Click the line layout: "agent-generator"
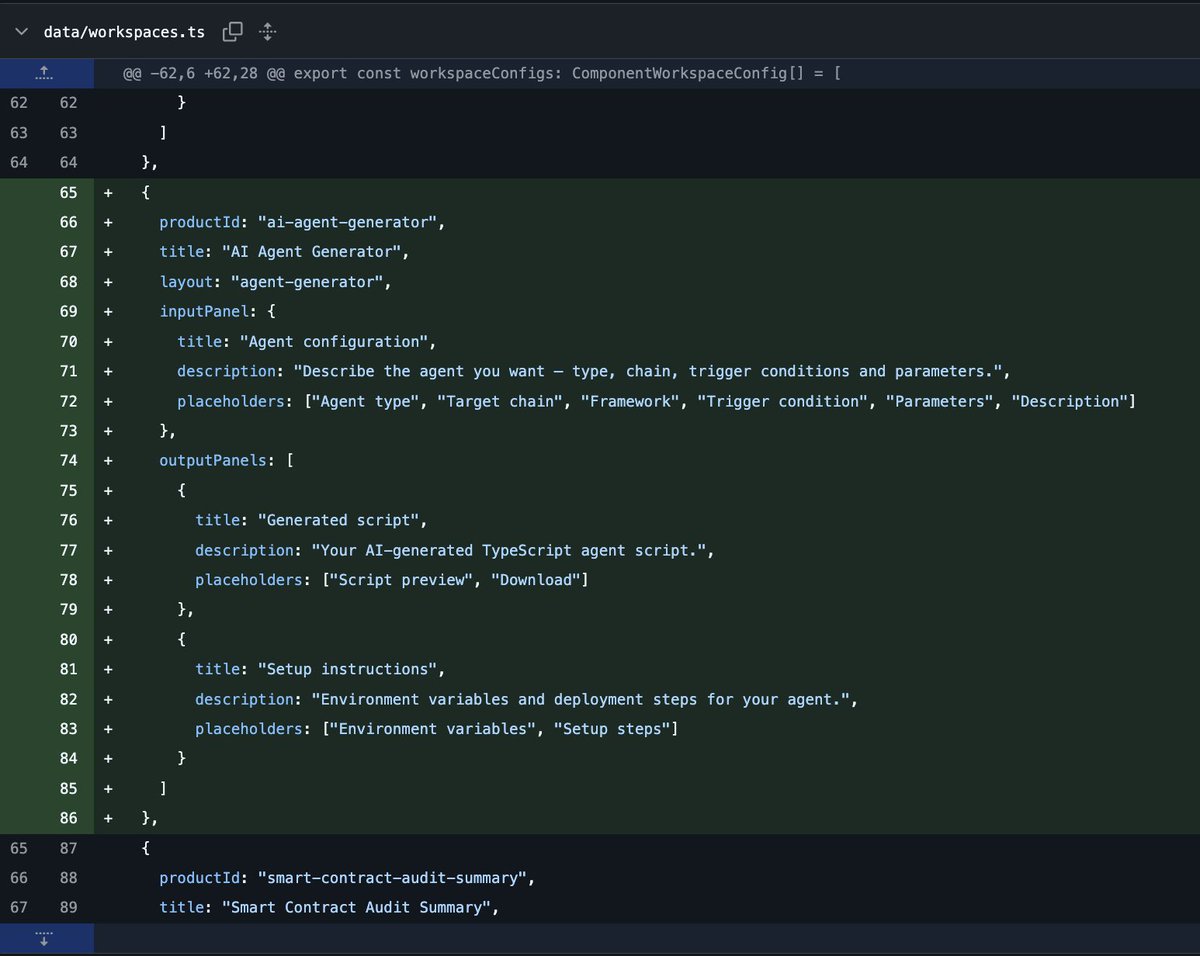Image resolution: width=1200 pixels, height=956 pixels. click(x=275, y=282)
